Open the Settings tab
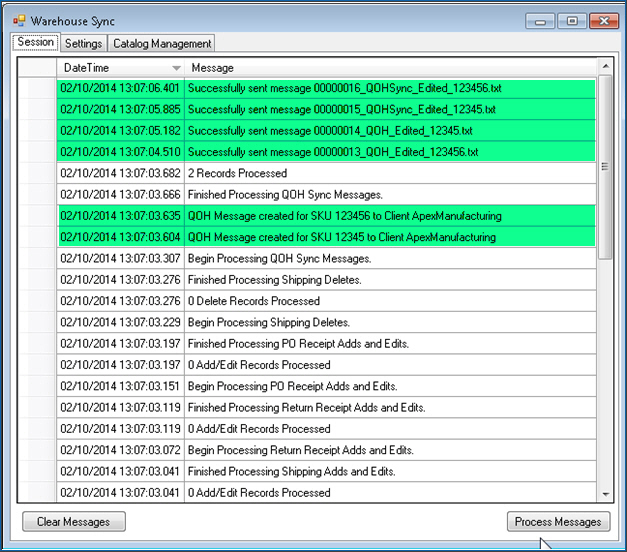Screen dimensions: 627x552 click(84, 43)
